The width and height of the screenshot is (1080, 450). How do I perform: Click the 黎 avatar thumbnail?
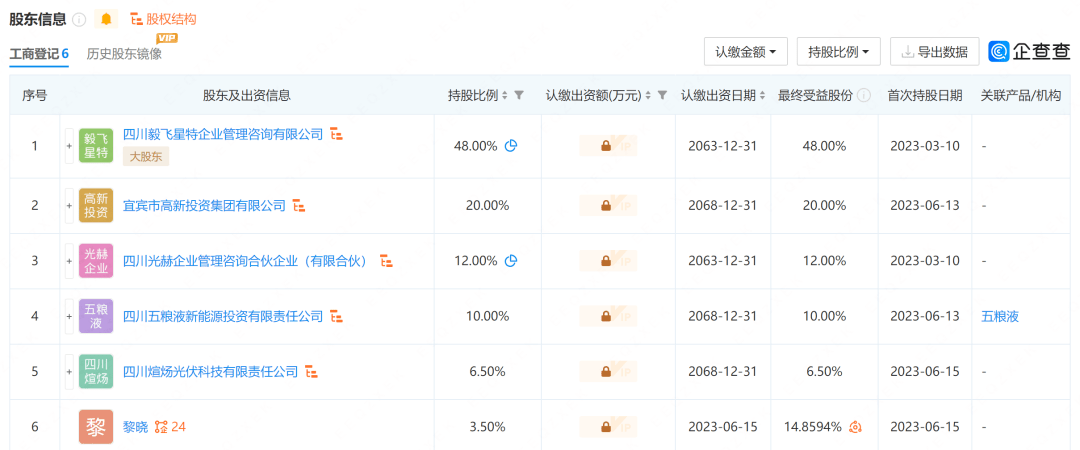(x=96, y=427)
